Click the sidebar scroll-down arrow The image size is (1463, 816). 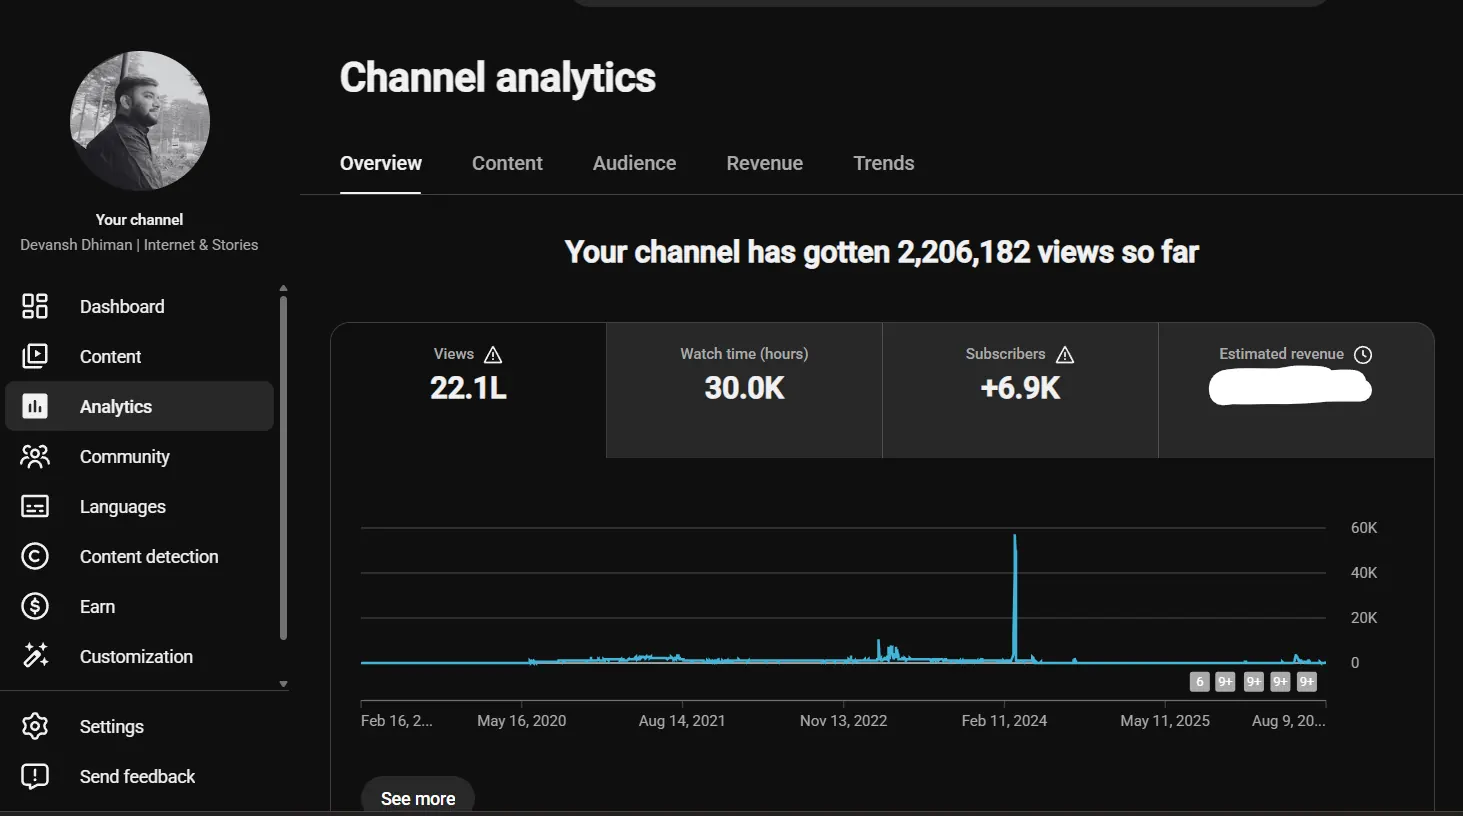[283, 684]
